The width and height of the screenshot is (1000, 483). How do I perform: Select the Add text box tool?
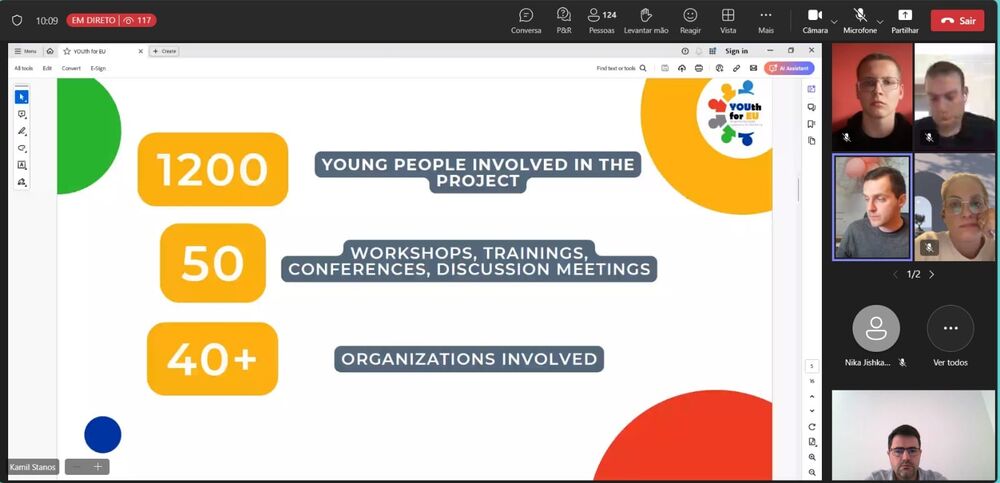(22, 165)
